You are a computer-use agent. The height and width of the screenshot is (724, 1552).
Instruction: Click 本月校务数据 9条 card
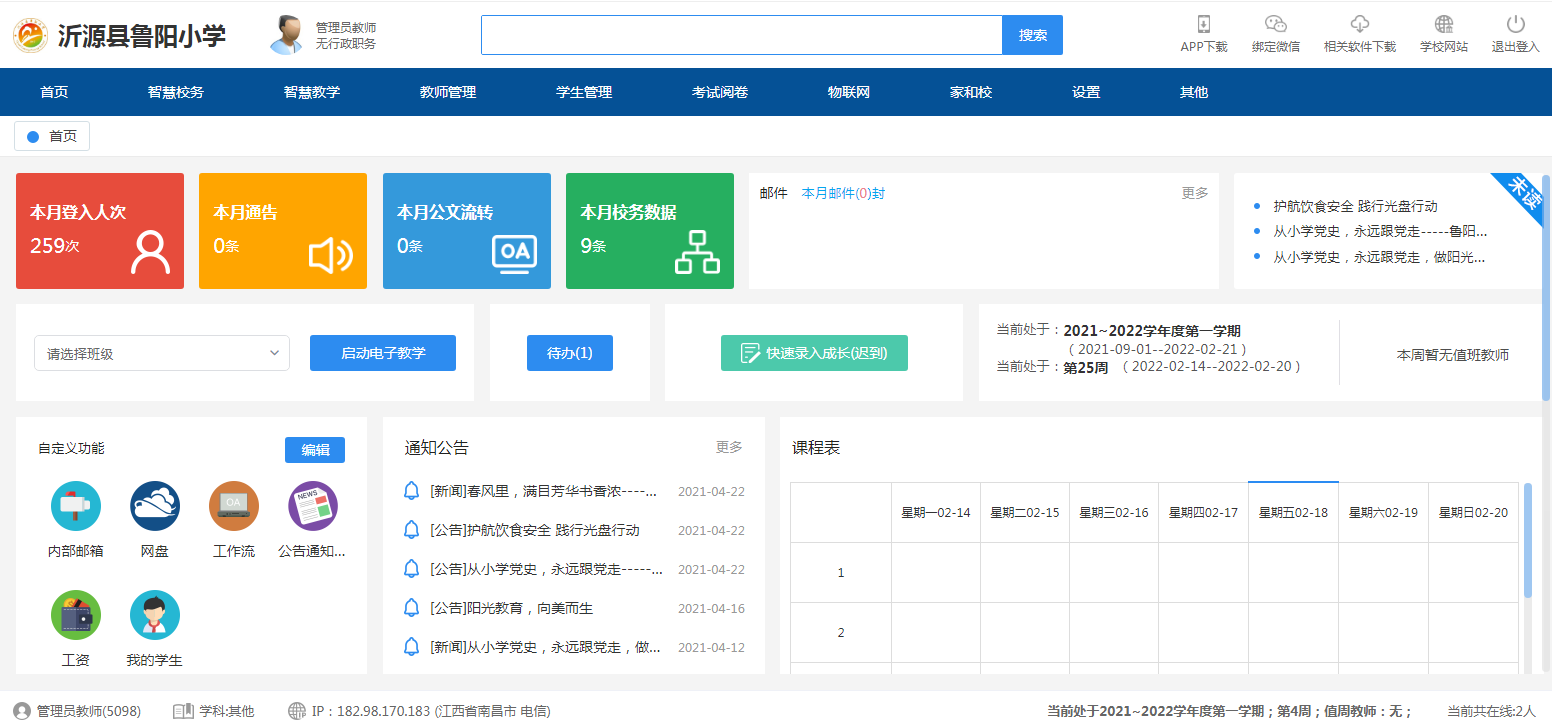point(650,231)
